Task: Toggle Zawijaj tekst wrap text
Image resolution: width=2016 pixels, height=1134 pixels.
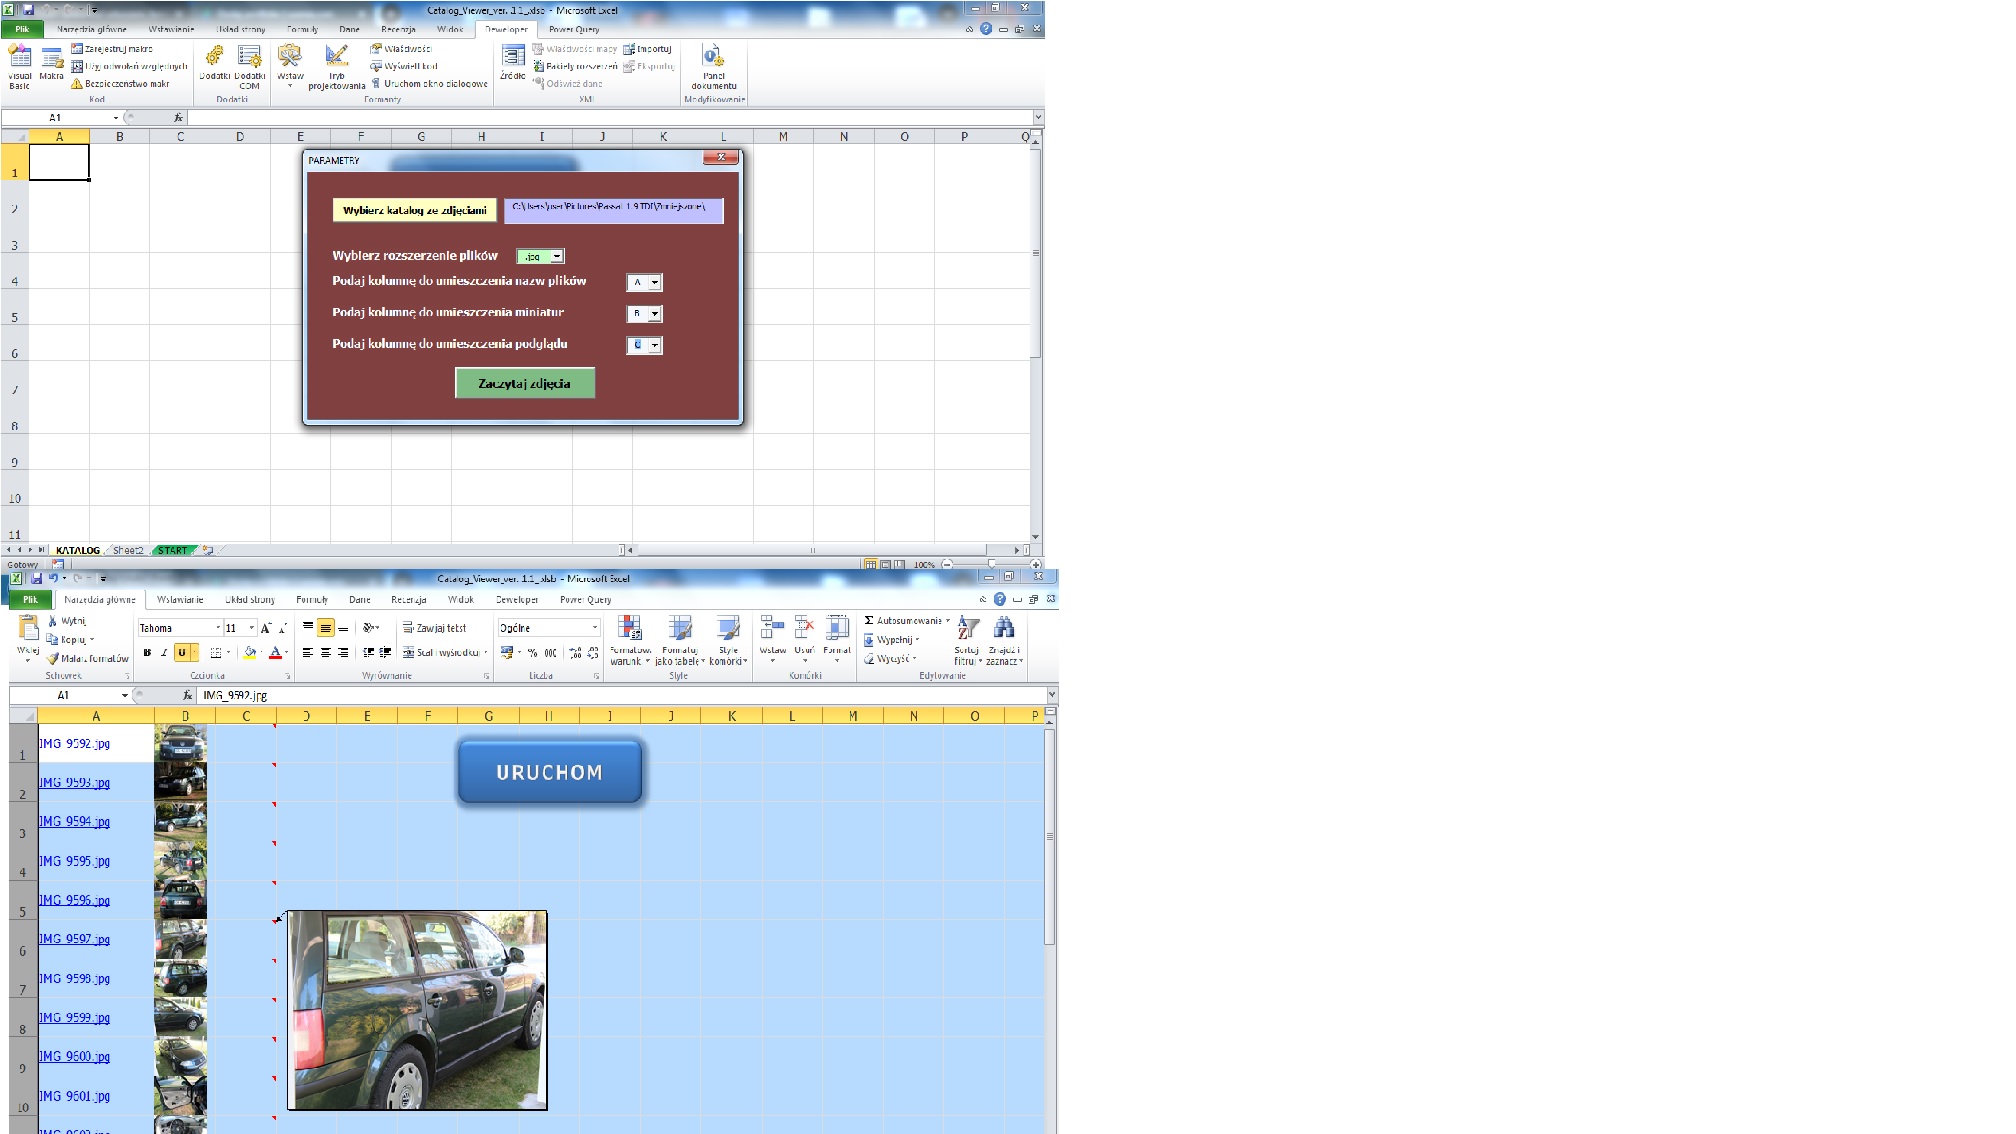Action: click(434, 628)
